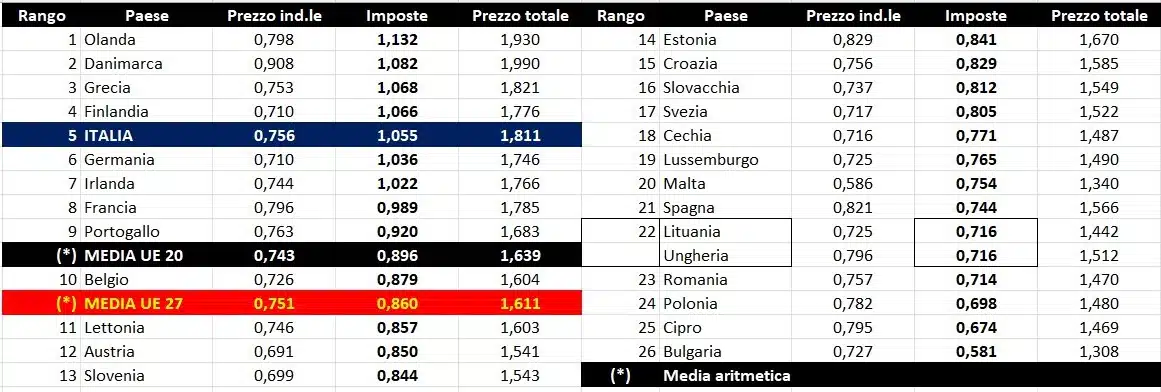The height and width of the screenshot is (392, 1161).
Task: Select Danimarca's total price 1,990
Action: (520, 64)
